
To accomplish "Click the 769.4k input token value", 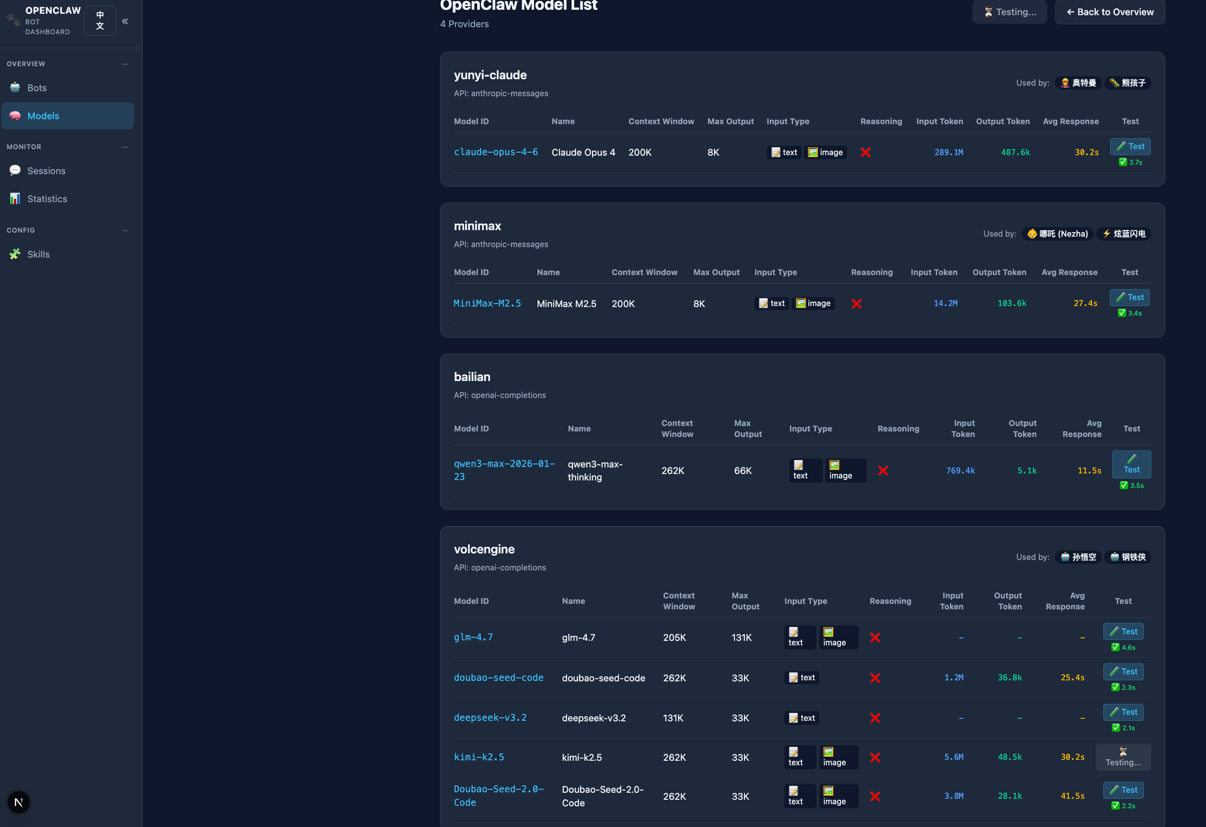I will pos(960,470).
